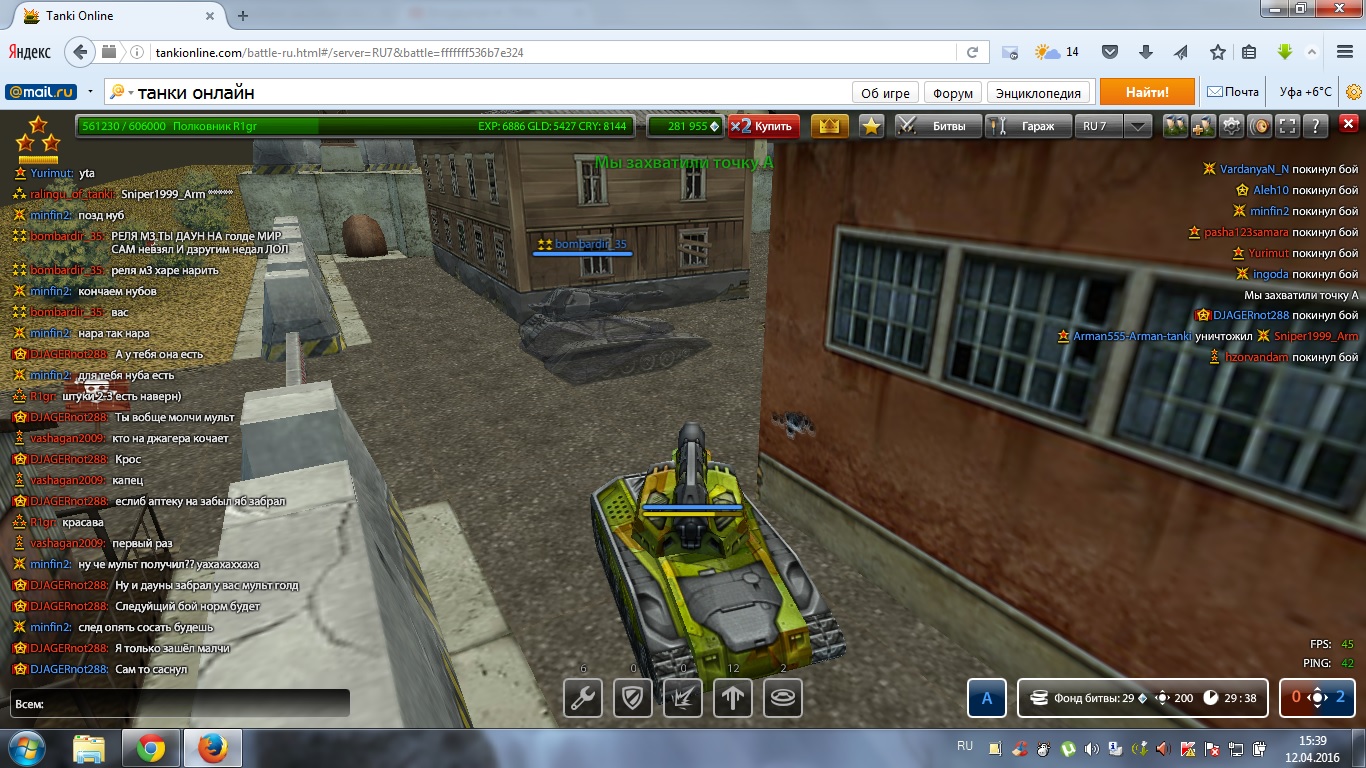Bookmark this page with star icon
The height and width of the screenshot is (768, 1366).
point(1217,52)
